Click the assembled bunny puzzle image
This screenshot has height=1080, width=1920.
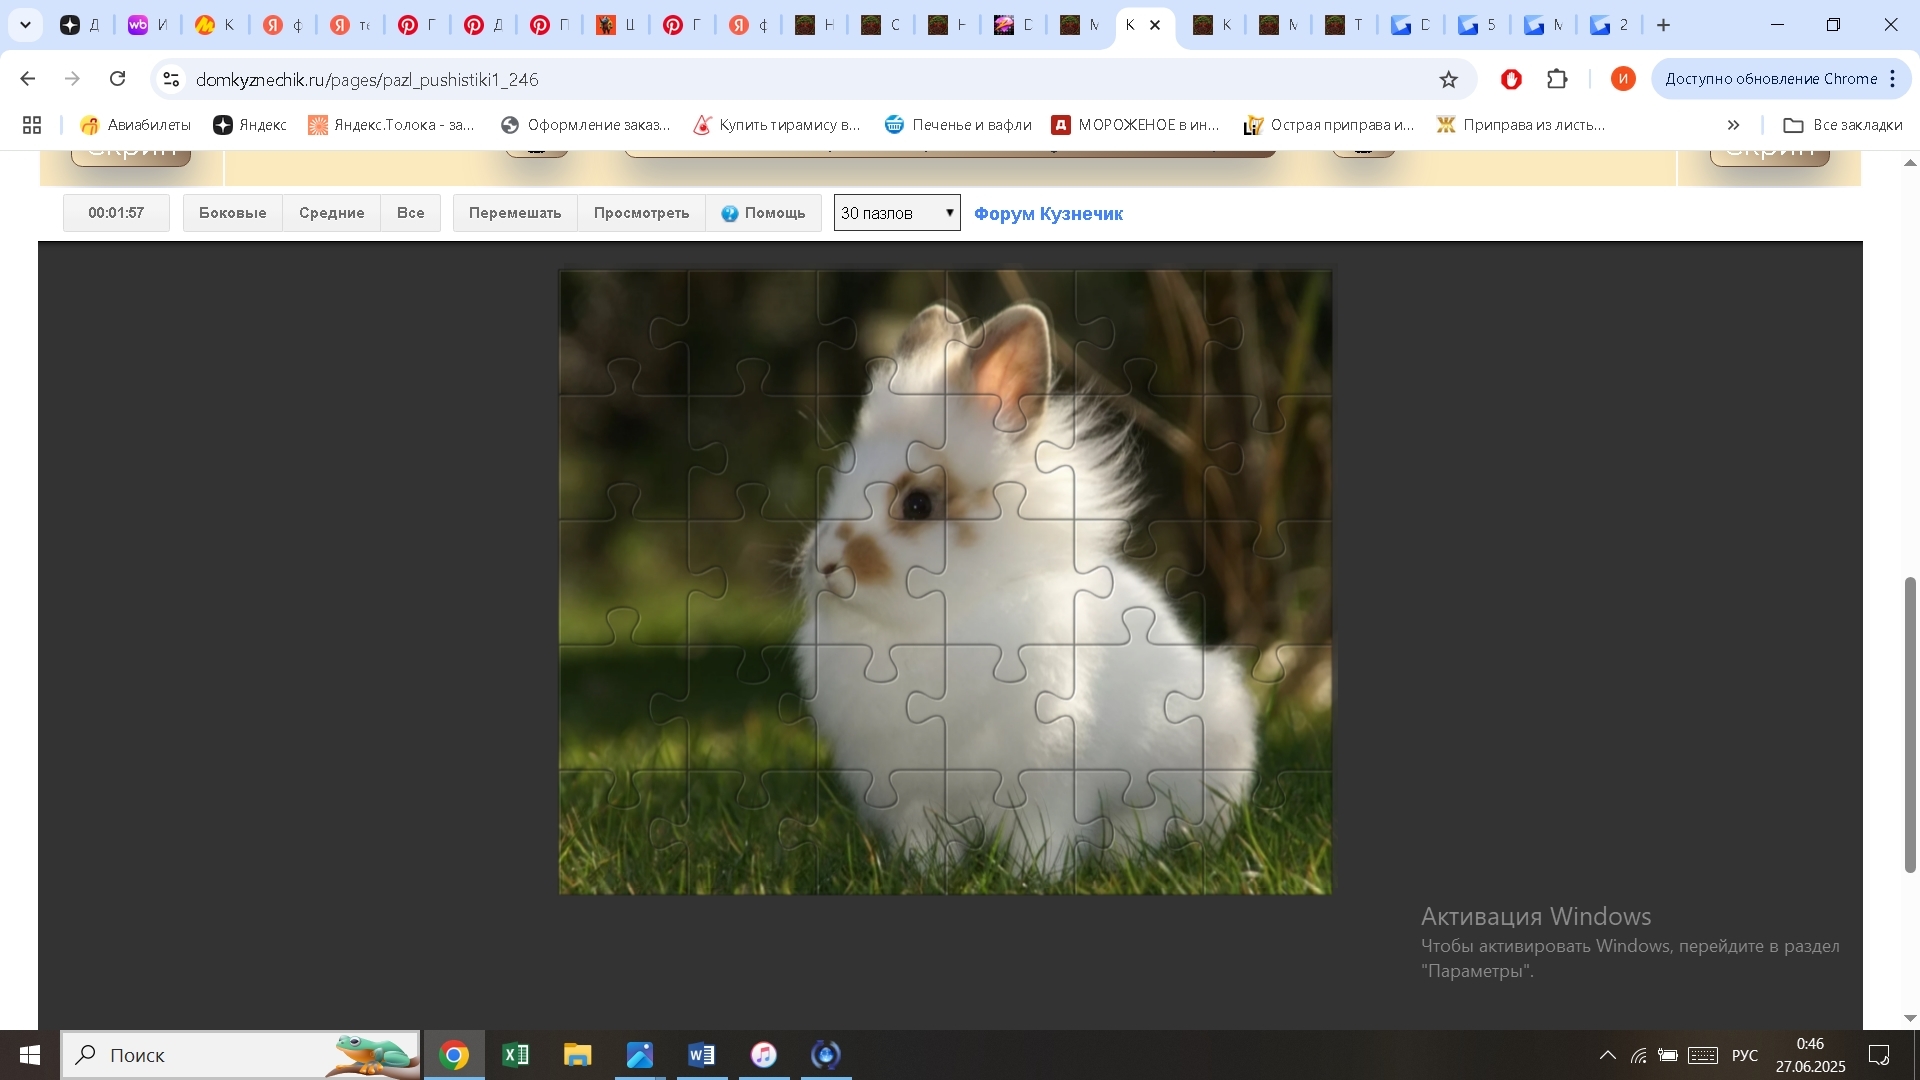(945, 582)
